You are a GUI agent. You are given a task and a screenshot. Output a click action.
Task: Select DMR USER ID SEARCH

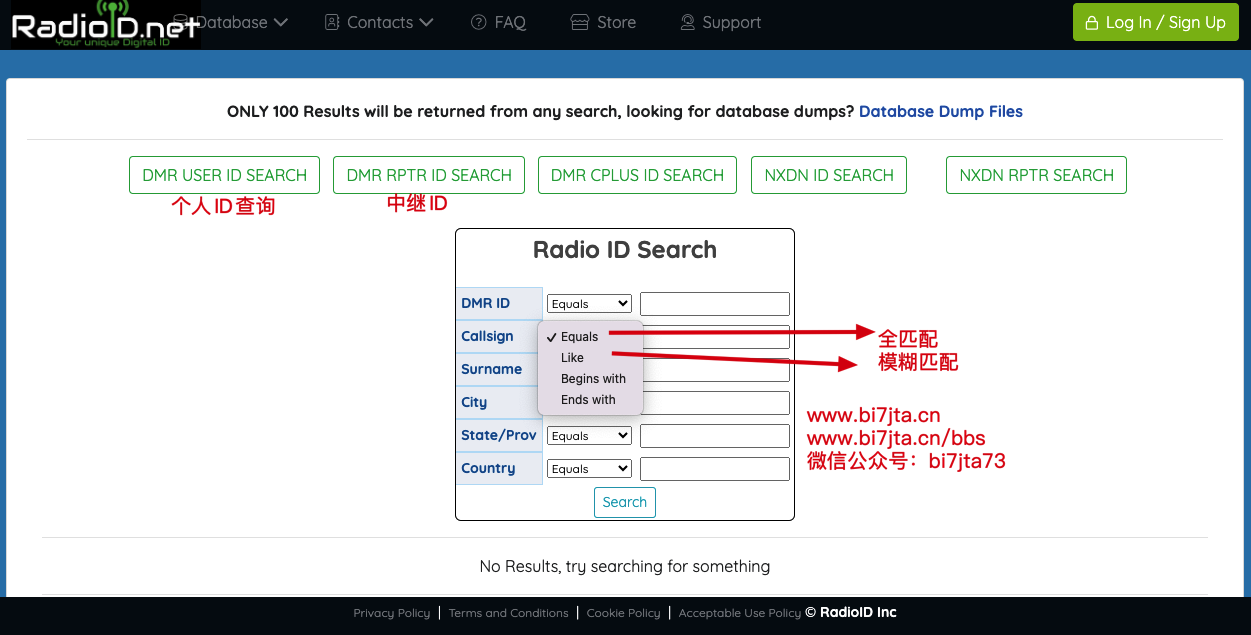[224, 175]
